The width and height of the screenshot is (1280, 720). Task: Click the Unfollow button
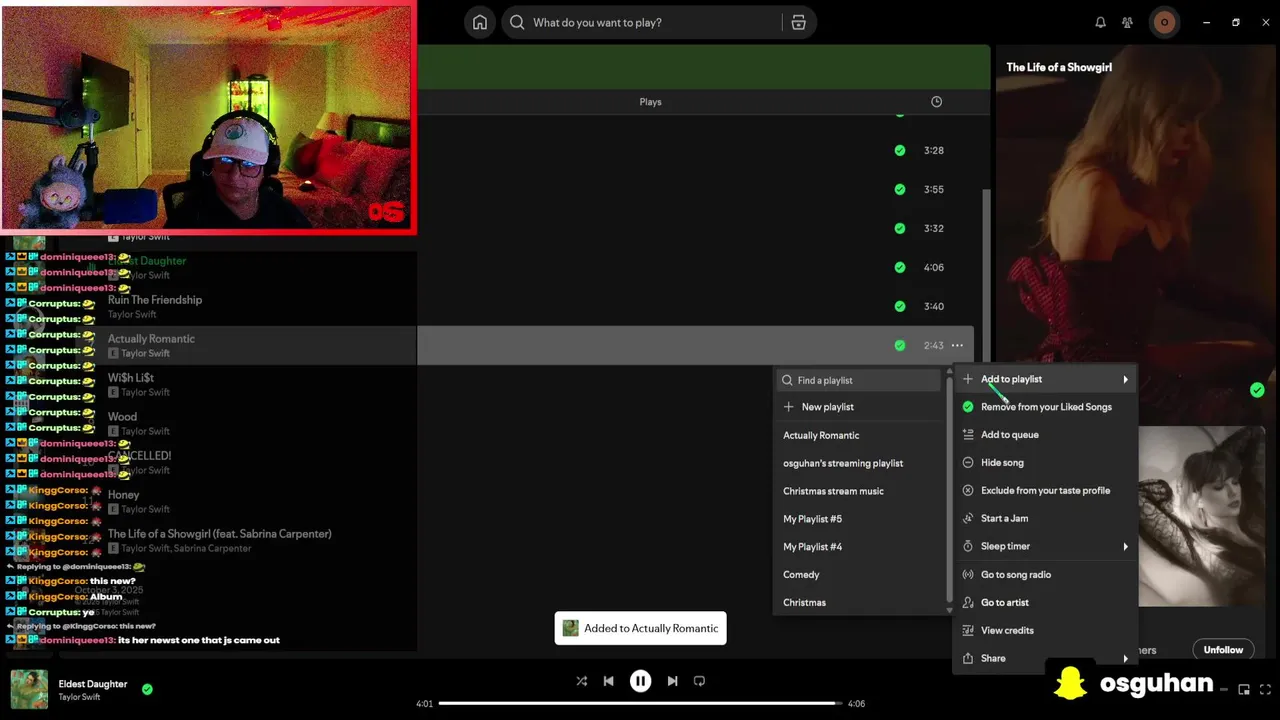click(1223, 650)
